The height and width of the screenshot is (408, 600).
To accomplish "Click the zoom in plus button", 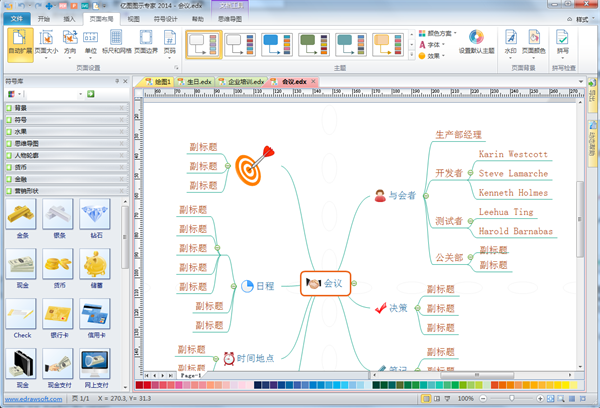I will pos(540,398).
